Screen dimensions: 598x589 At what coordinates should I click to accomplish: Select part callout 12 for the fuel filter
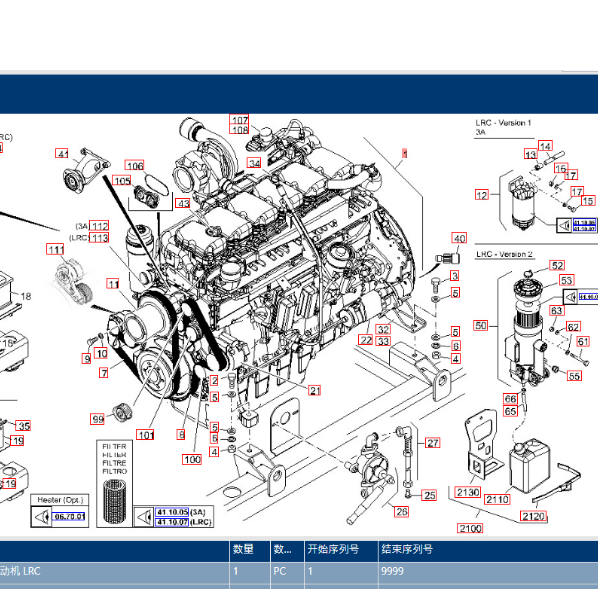point(482,195)
